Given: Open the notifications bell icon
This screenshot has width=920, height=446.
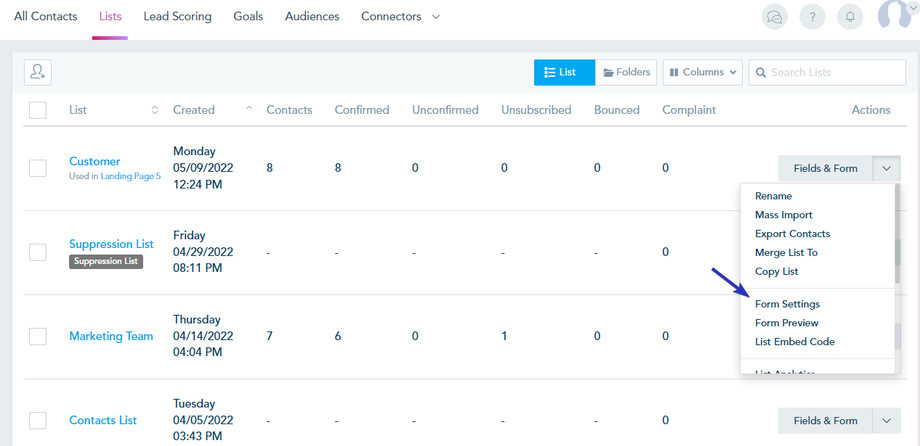Looking at the screenshot, I should coord(850,17).
